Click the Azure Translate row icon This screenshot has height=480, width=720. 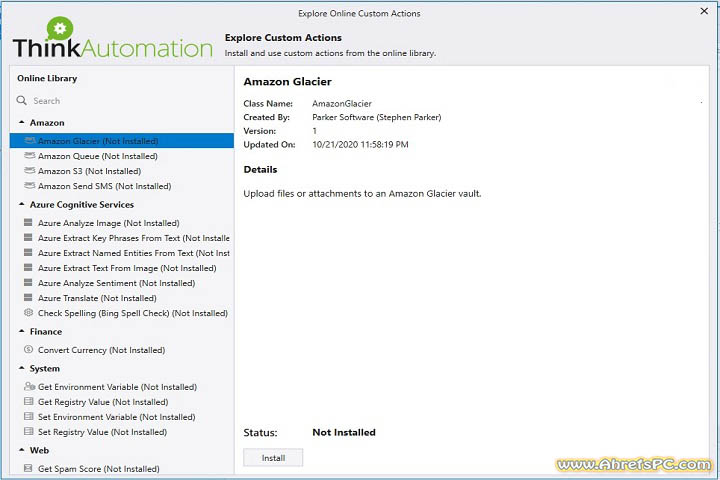[x=28, y=298]
